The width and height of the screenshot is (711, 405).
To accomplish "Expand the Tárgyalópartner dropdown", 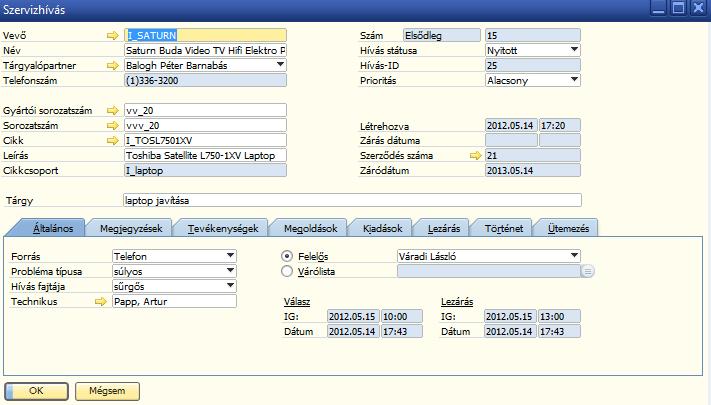I will coord(281,65).
